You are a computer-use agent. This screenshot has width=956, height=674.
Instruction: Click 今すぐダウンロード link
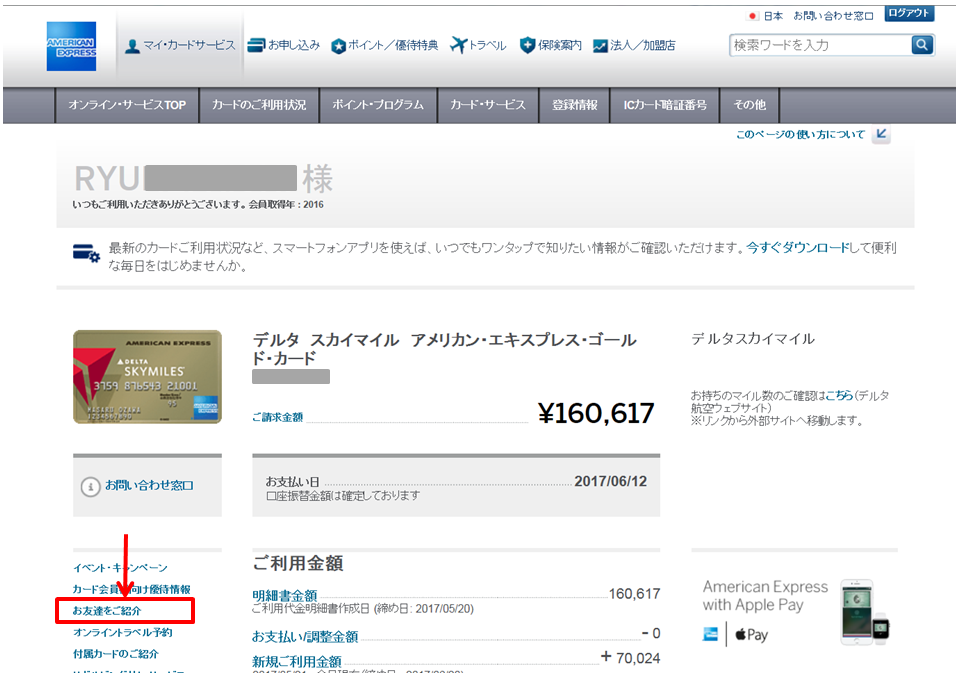[x=797, y=248]
